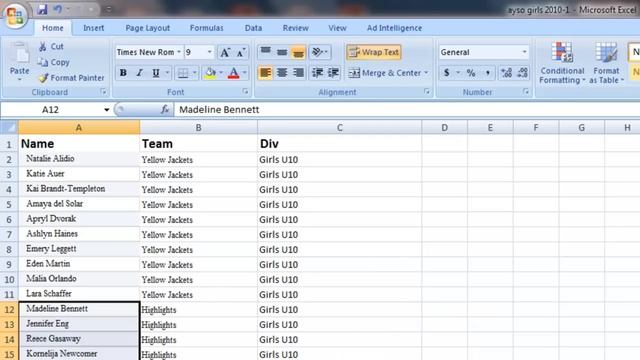Switch to the Insert tab
Image resolution: width=640 pixels, height=360 pixels.
pyautogui.click(x=93, y=28)
